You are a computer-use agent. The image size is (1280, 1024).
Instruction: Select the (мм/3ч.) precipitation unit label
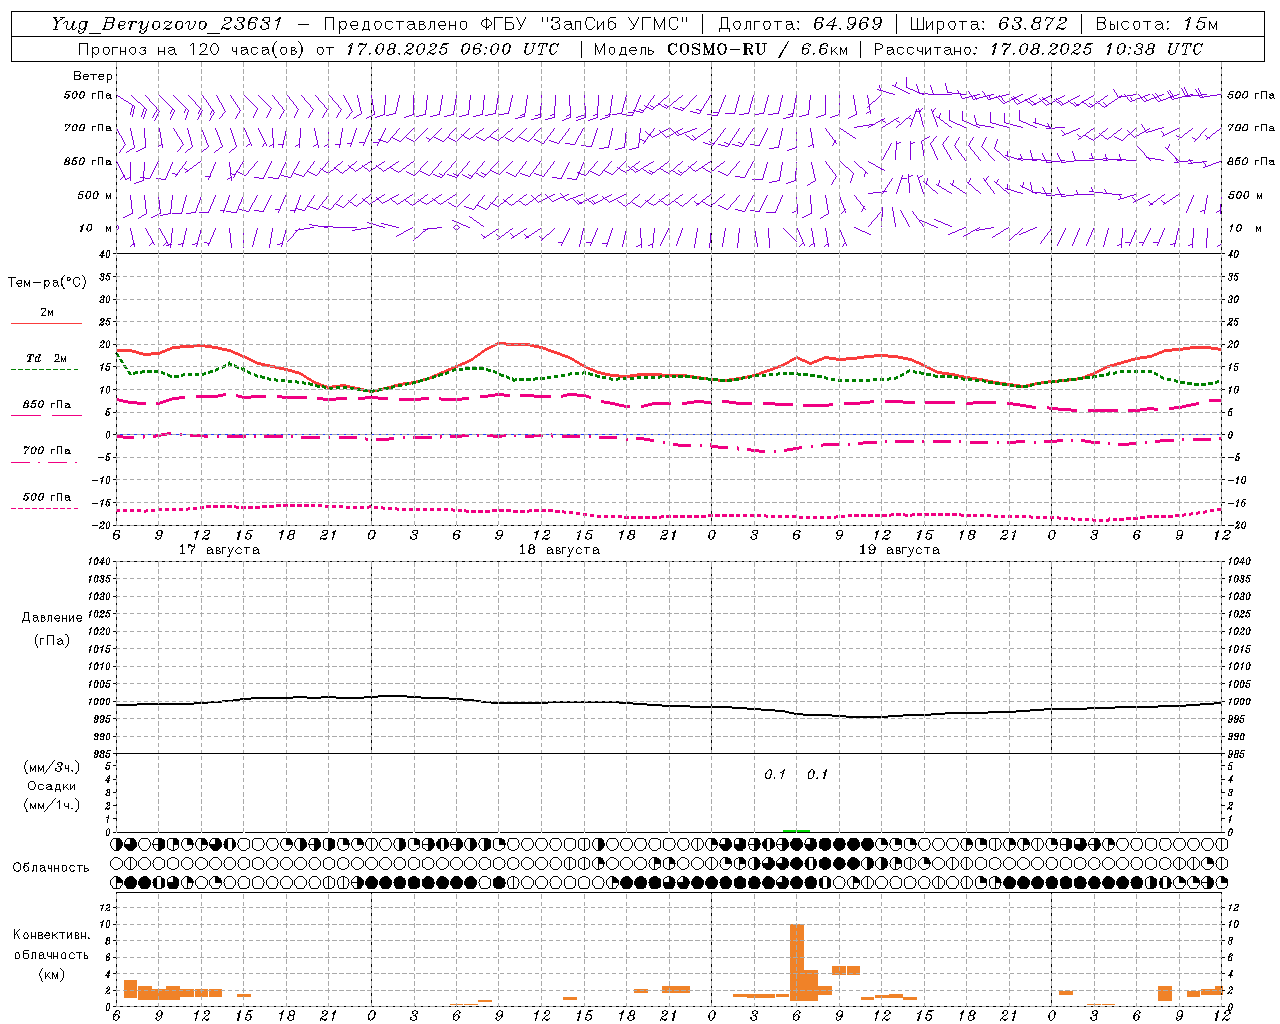tap(53, 767)
